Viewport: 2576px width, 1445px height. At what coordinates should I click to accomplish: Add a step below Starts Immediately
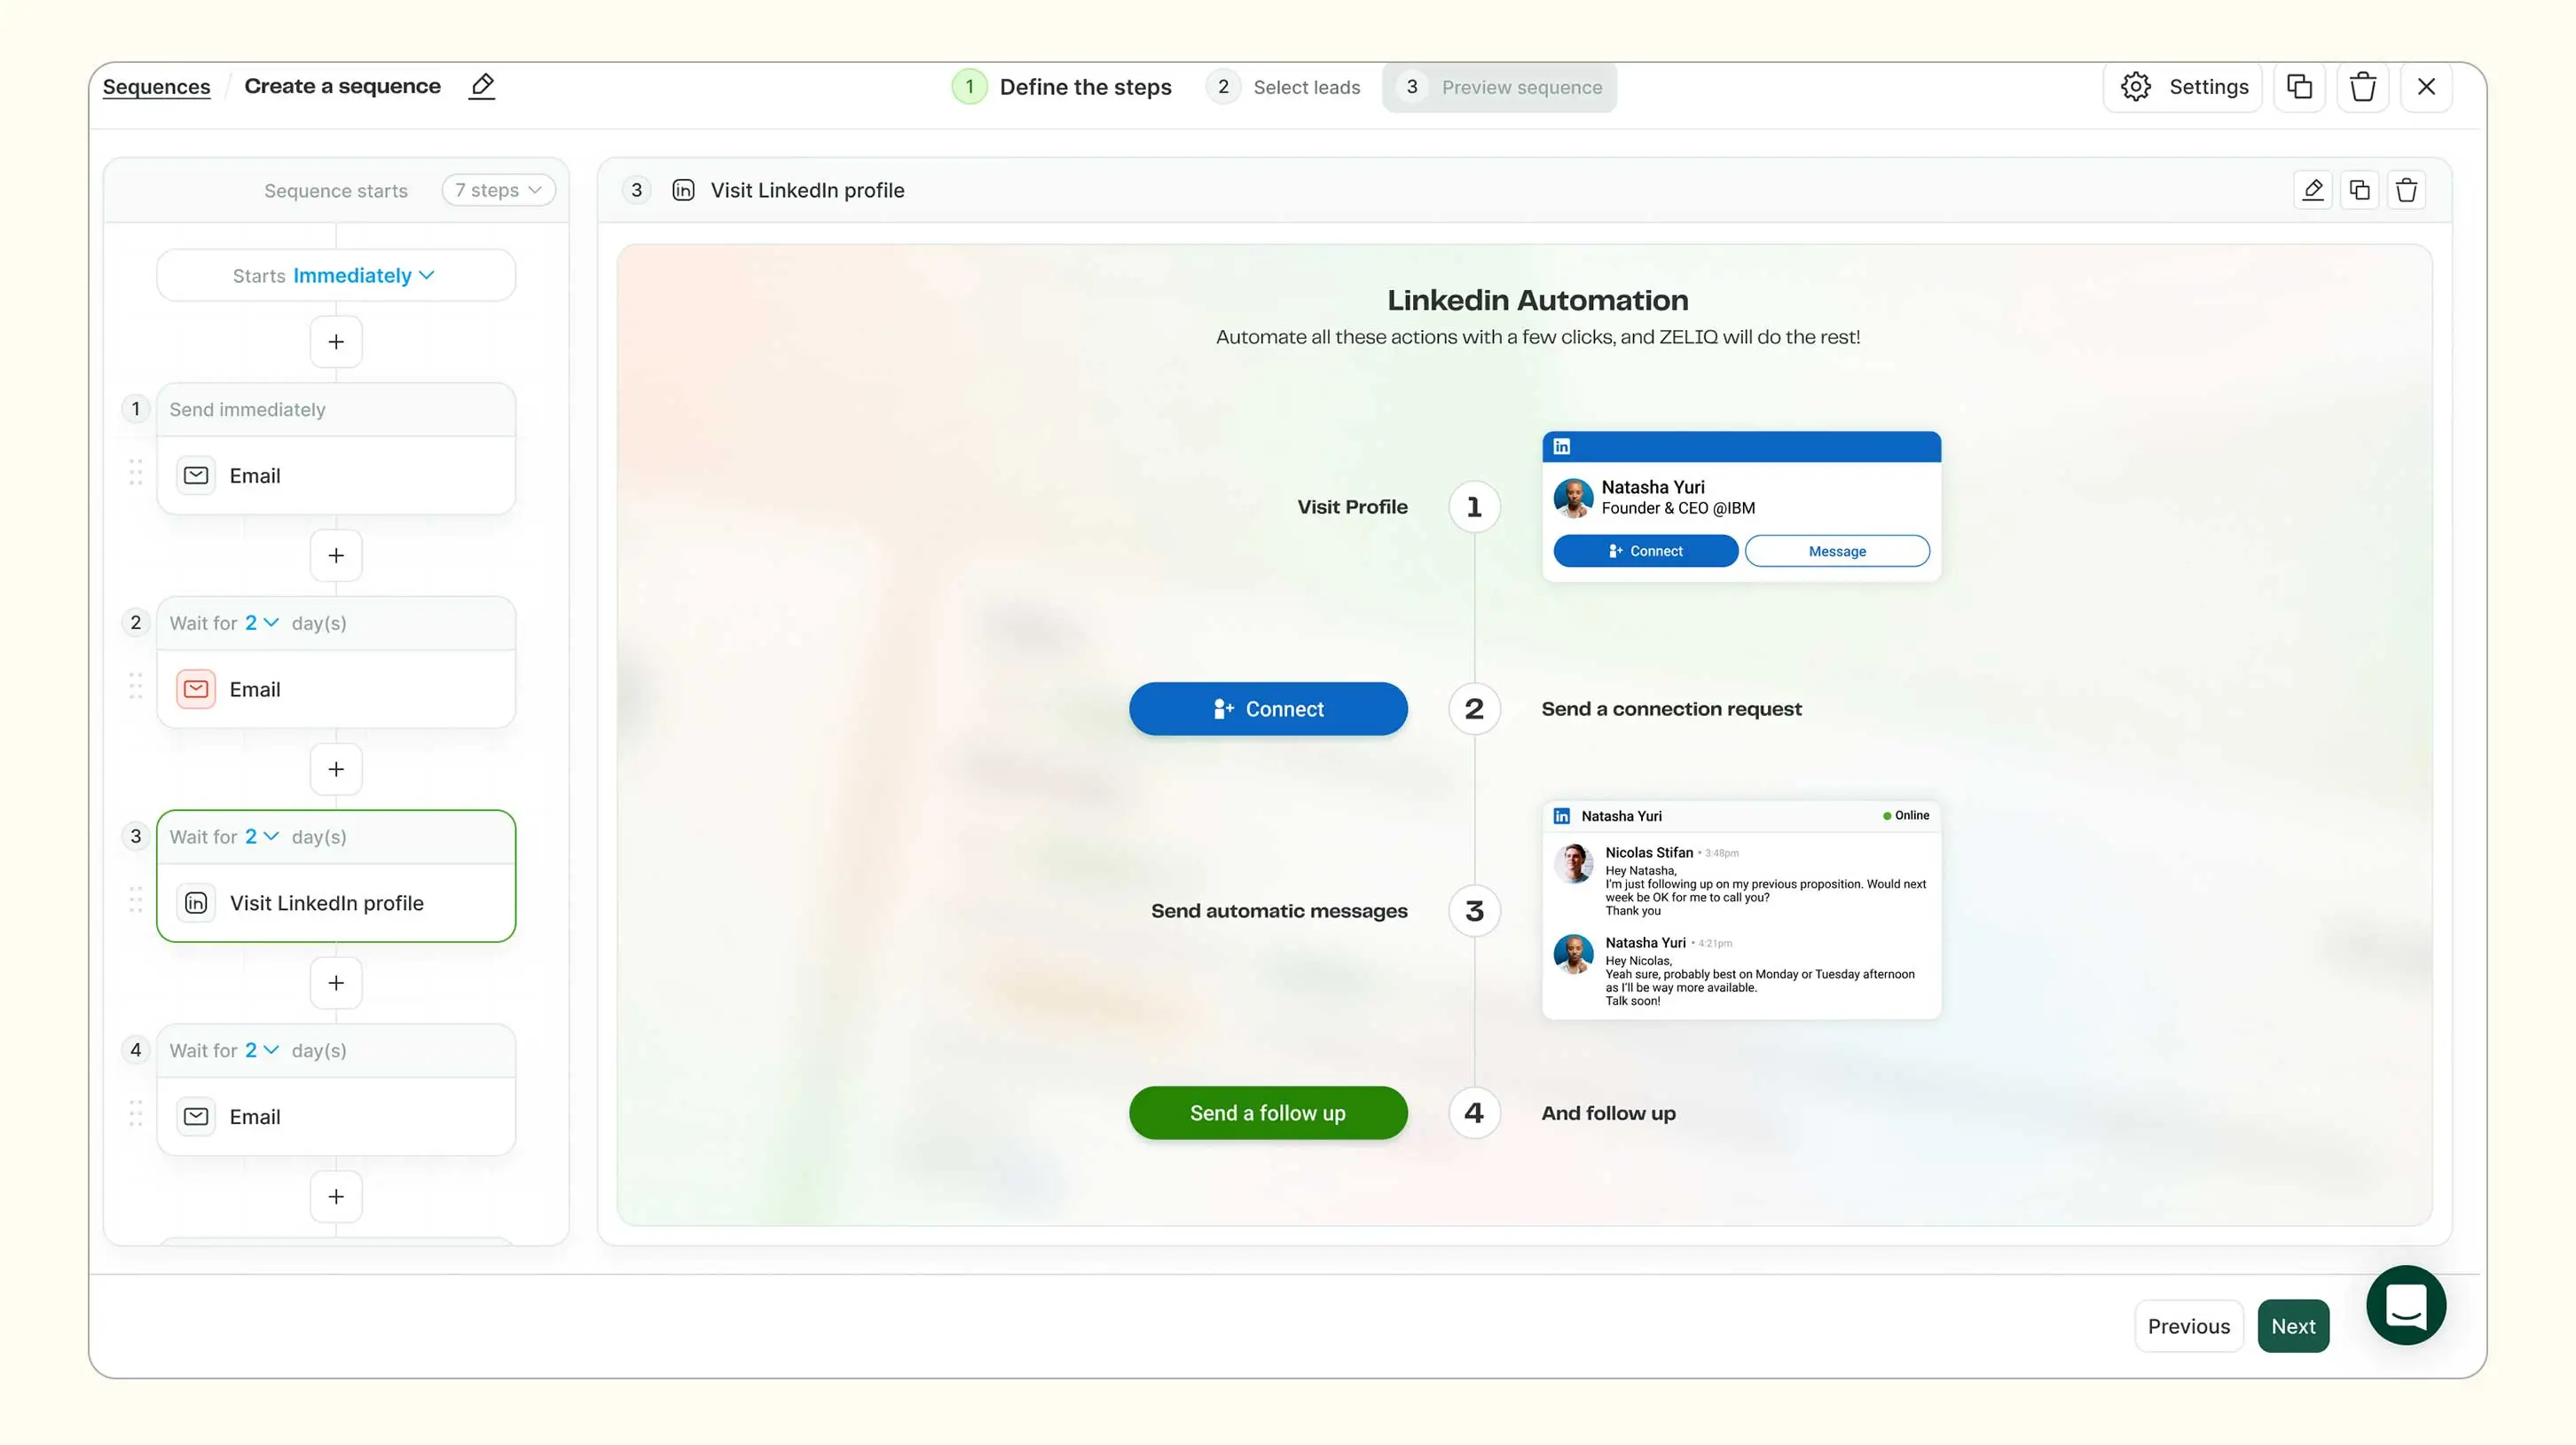coord(336,342)
